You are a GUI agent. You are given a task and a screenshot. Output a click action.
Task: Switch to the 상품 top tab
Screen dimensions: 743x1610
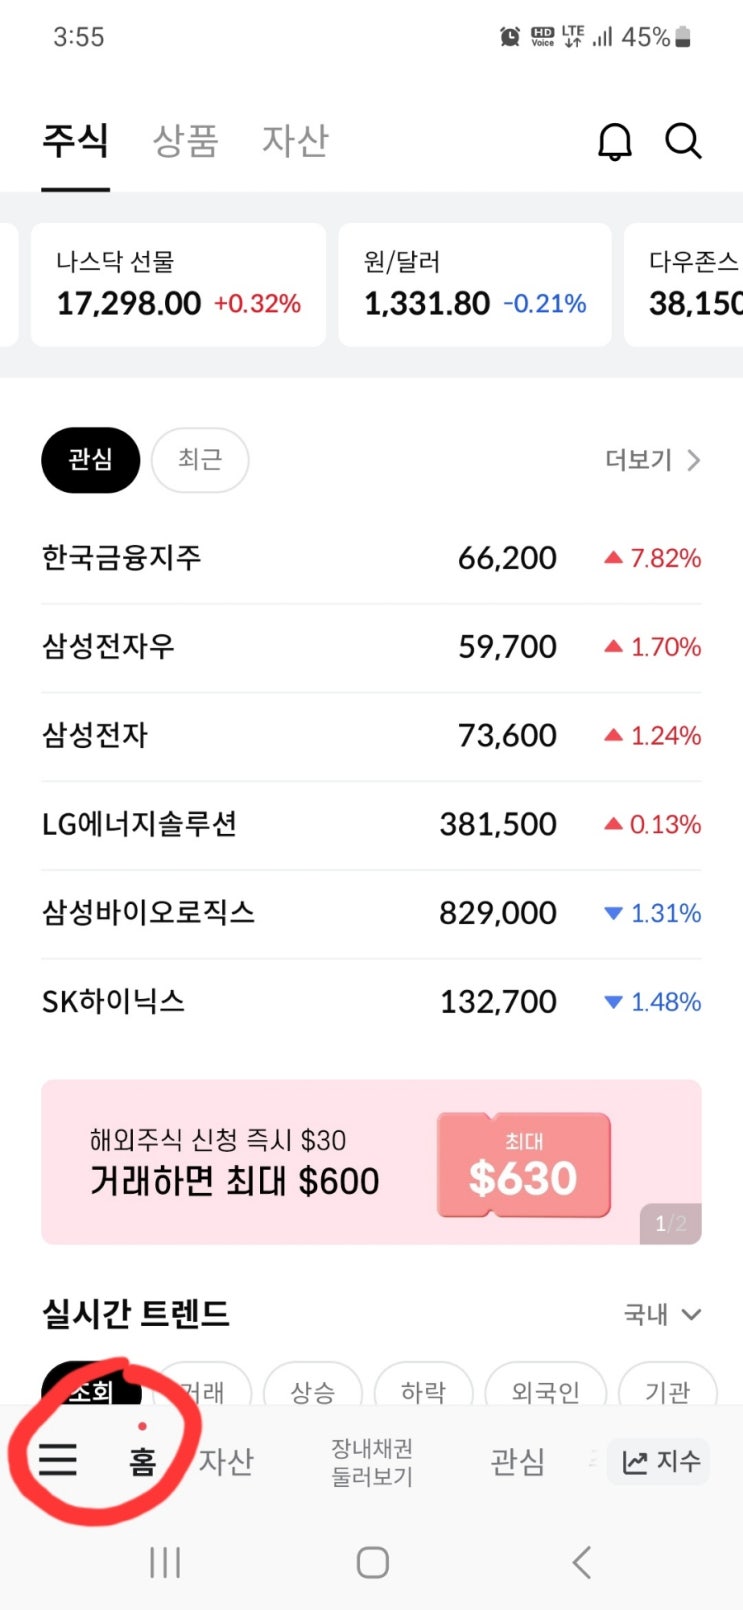point(185,141)
